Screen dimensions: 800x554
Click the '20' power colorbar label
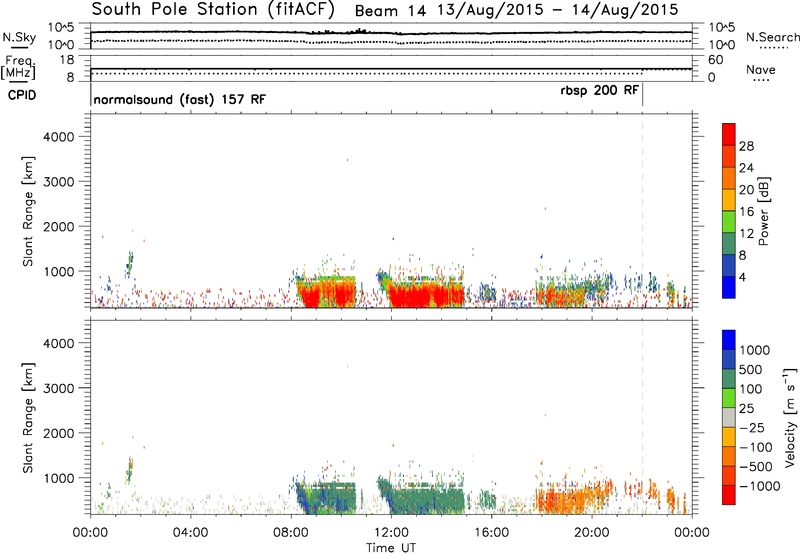(x=746, y=190)
